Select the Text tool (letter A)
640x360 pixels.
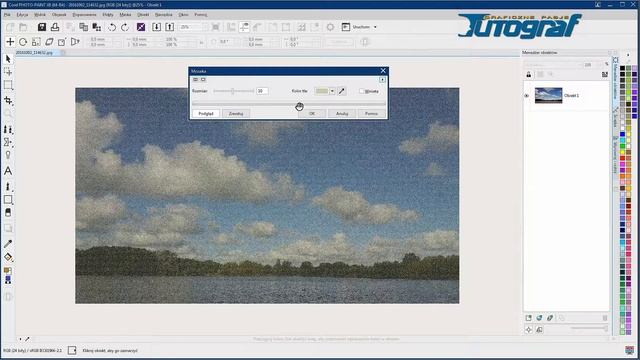8,171
